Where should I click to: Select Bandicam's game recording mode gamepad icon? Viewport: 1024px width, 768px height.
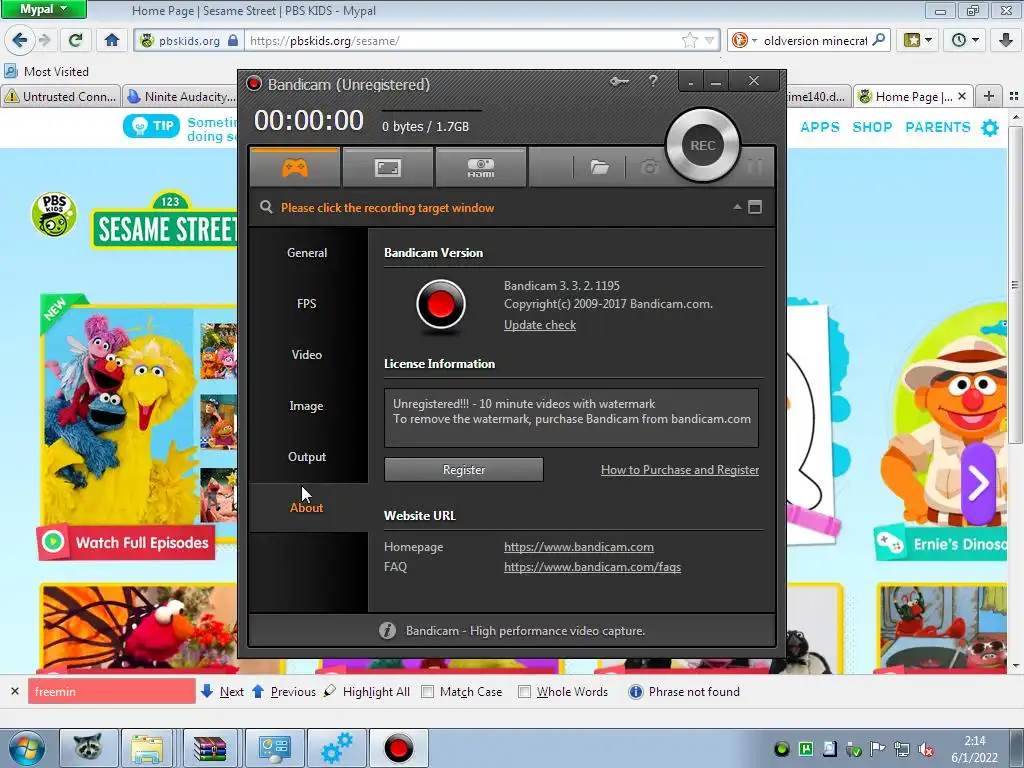[295, 168]
